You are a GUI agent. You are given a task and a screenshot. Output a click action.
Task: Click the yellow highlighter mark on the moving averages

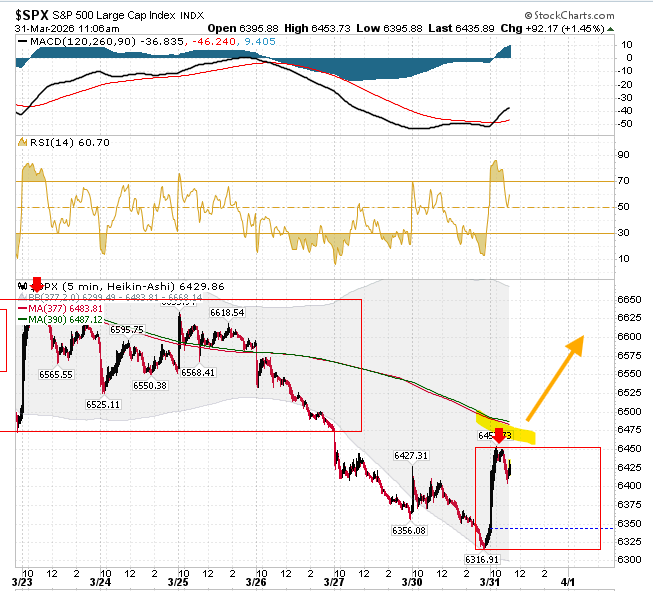tap(506, 427)
